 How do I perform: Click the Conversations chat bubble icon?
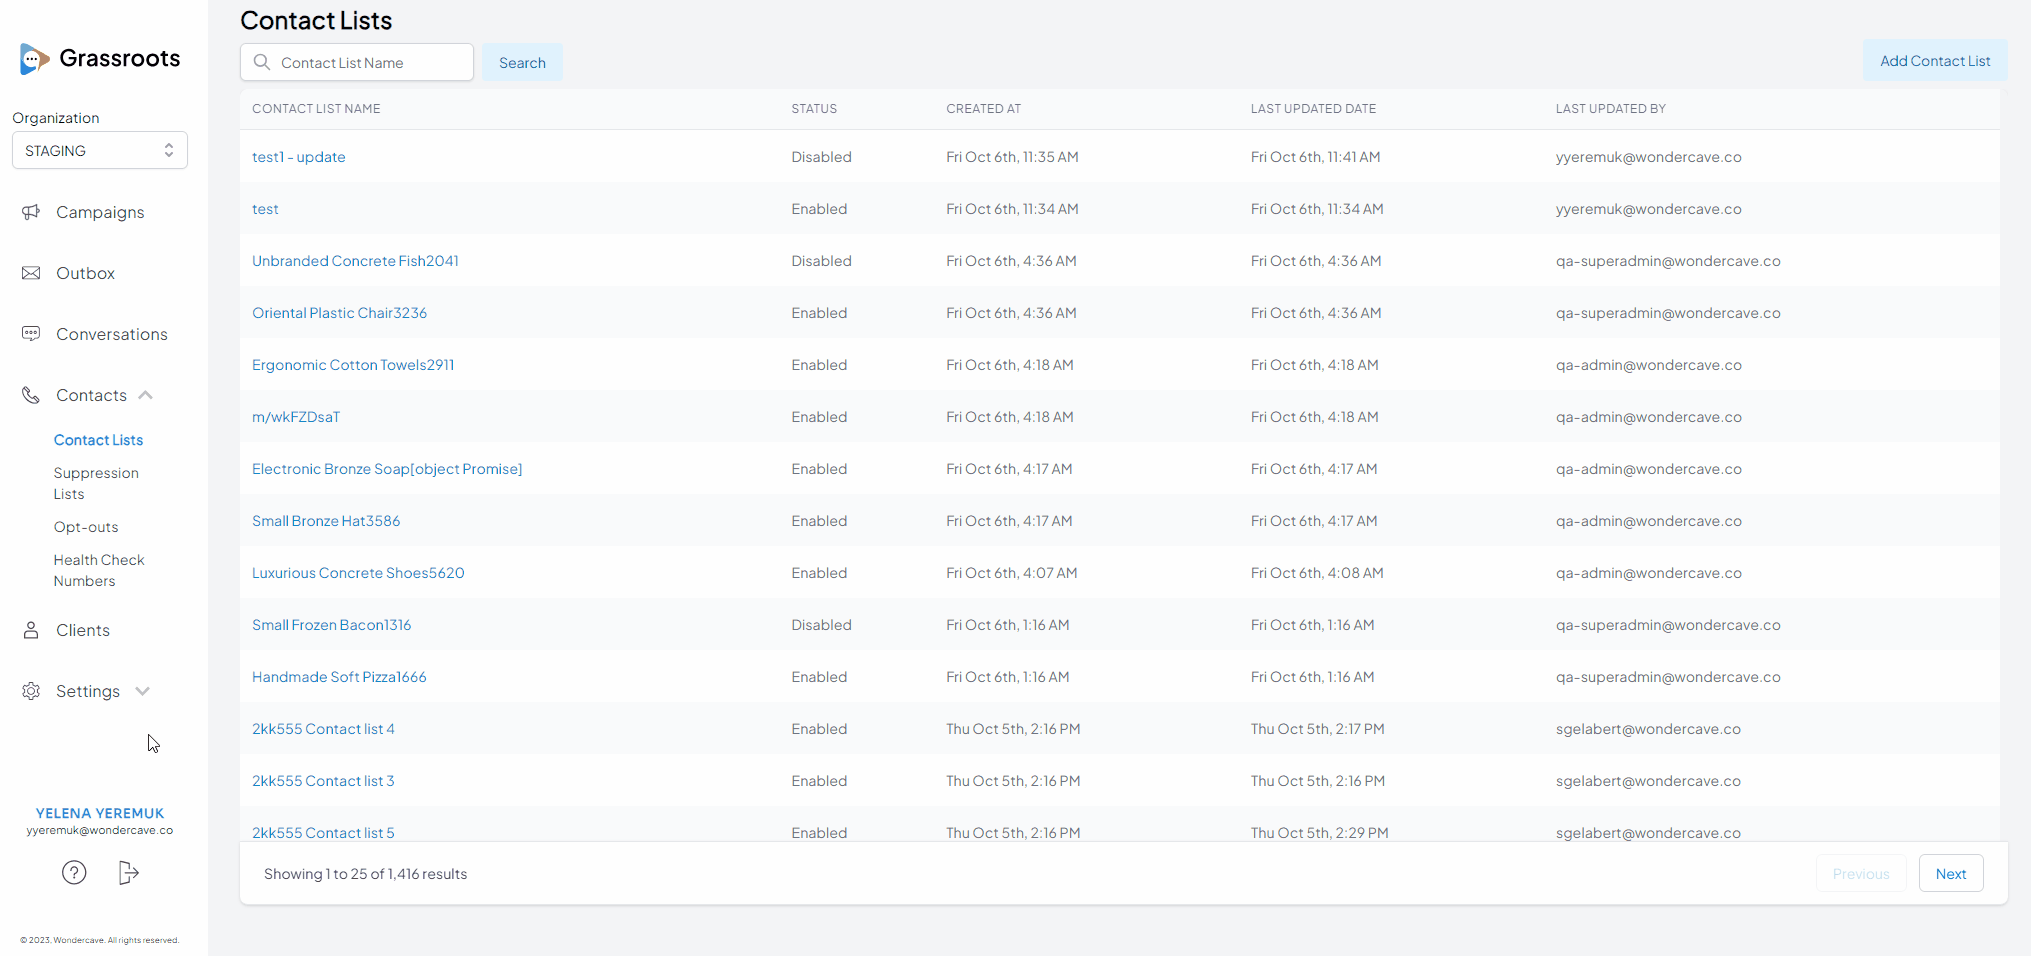31,334
